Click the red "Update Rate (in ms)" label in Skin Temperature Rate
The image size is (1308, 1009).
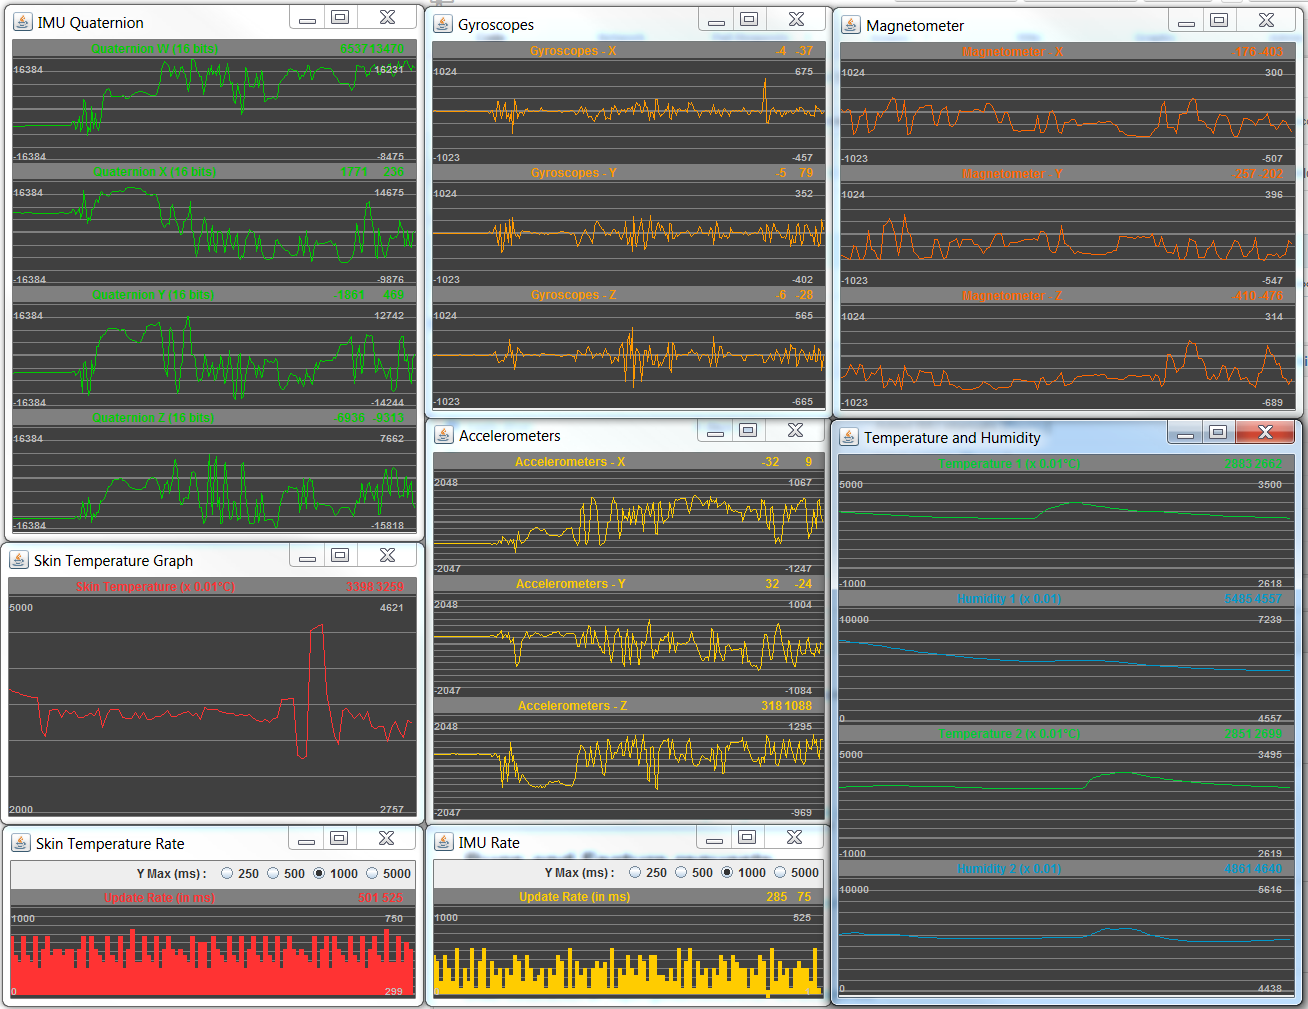159,898
